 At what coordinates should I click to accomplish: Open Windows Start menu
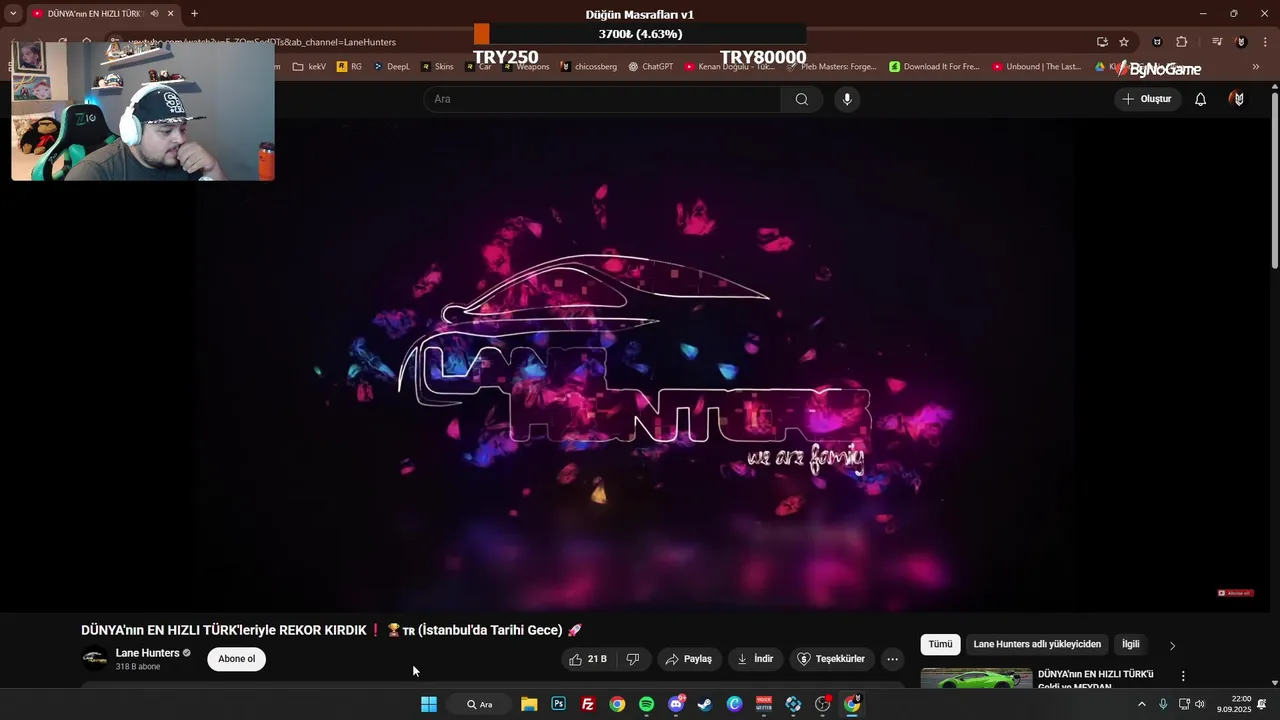(429, 704)
